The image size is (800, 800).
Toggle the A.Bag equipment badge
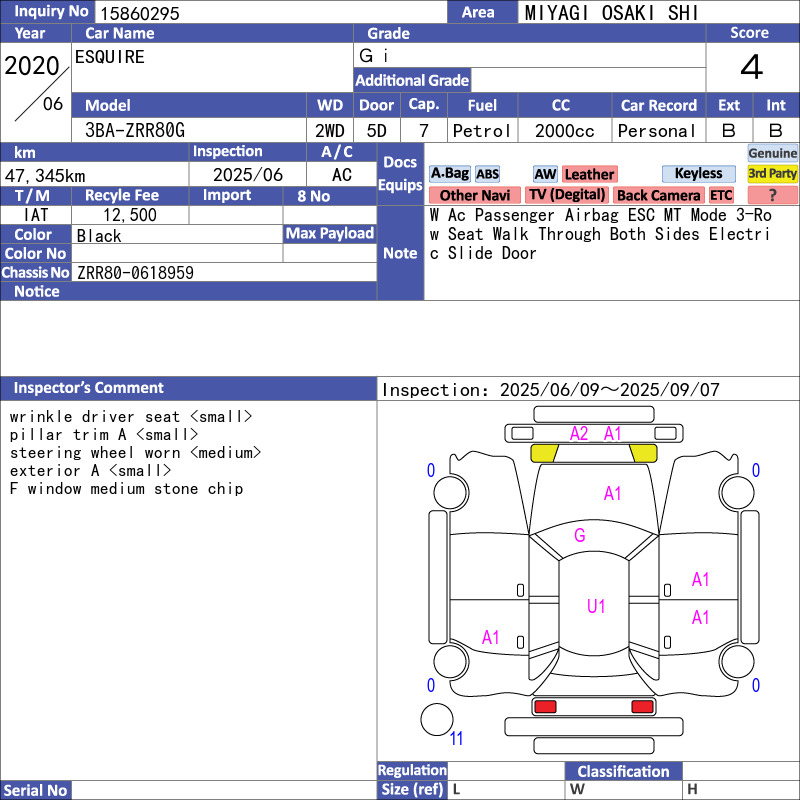449,174
